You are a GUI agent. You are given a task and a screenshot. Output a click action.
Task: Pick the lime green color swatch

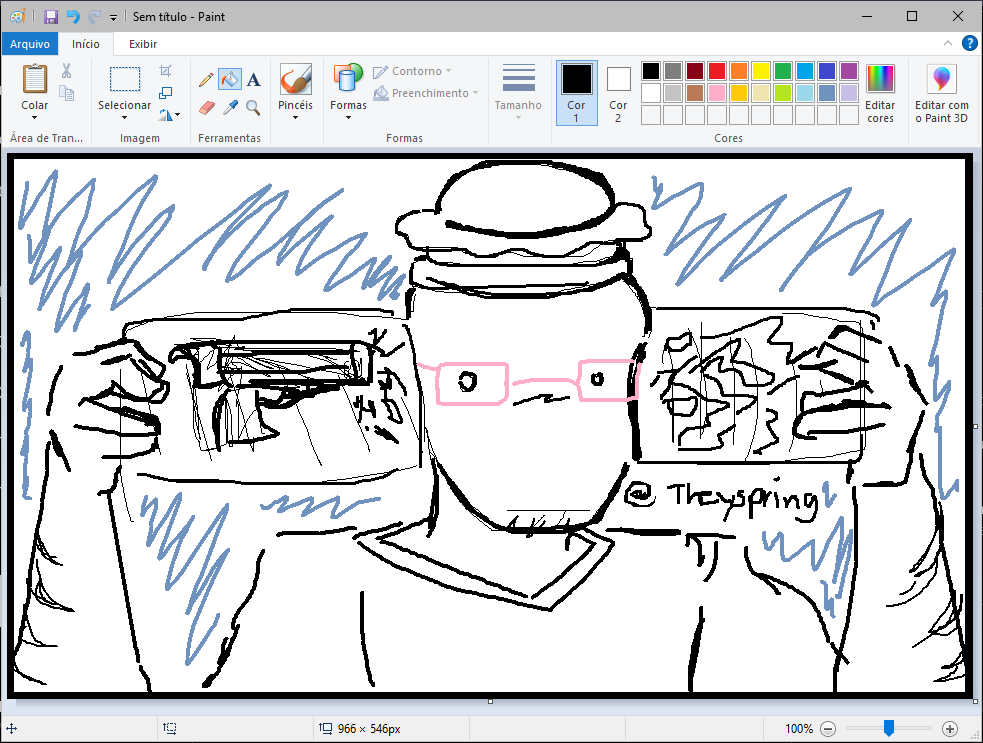coord(782,93)
